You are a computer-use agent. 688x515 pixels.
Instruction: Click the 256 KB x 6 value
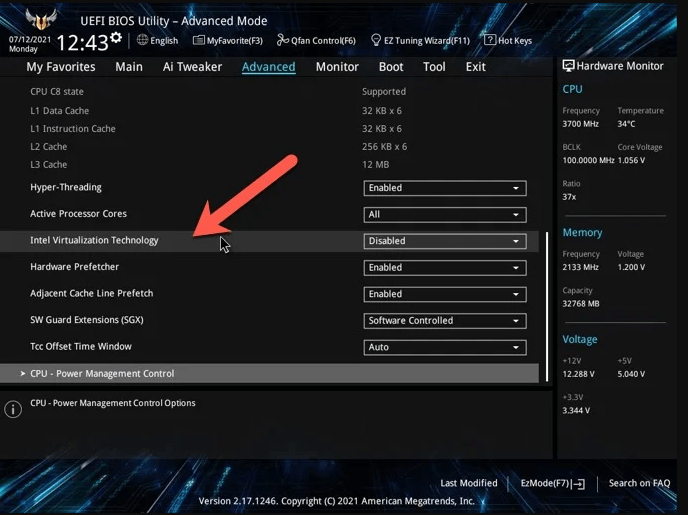click(384, 147)
